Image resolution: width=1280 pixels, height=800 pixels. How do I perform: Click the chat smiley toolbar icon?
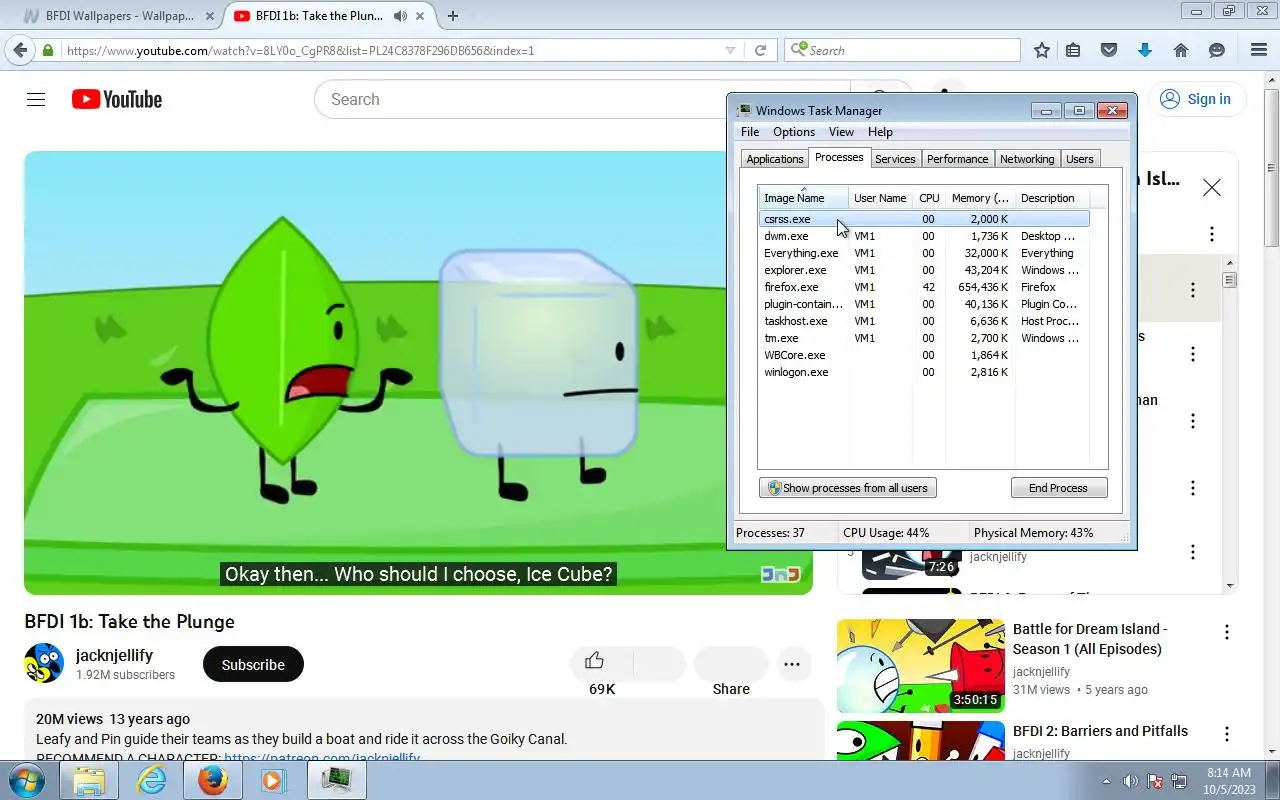coord(1217,50)
